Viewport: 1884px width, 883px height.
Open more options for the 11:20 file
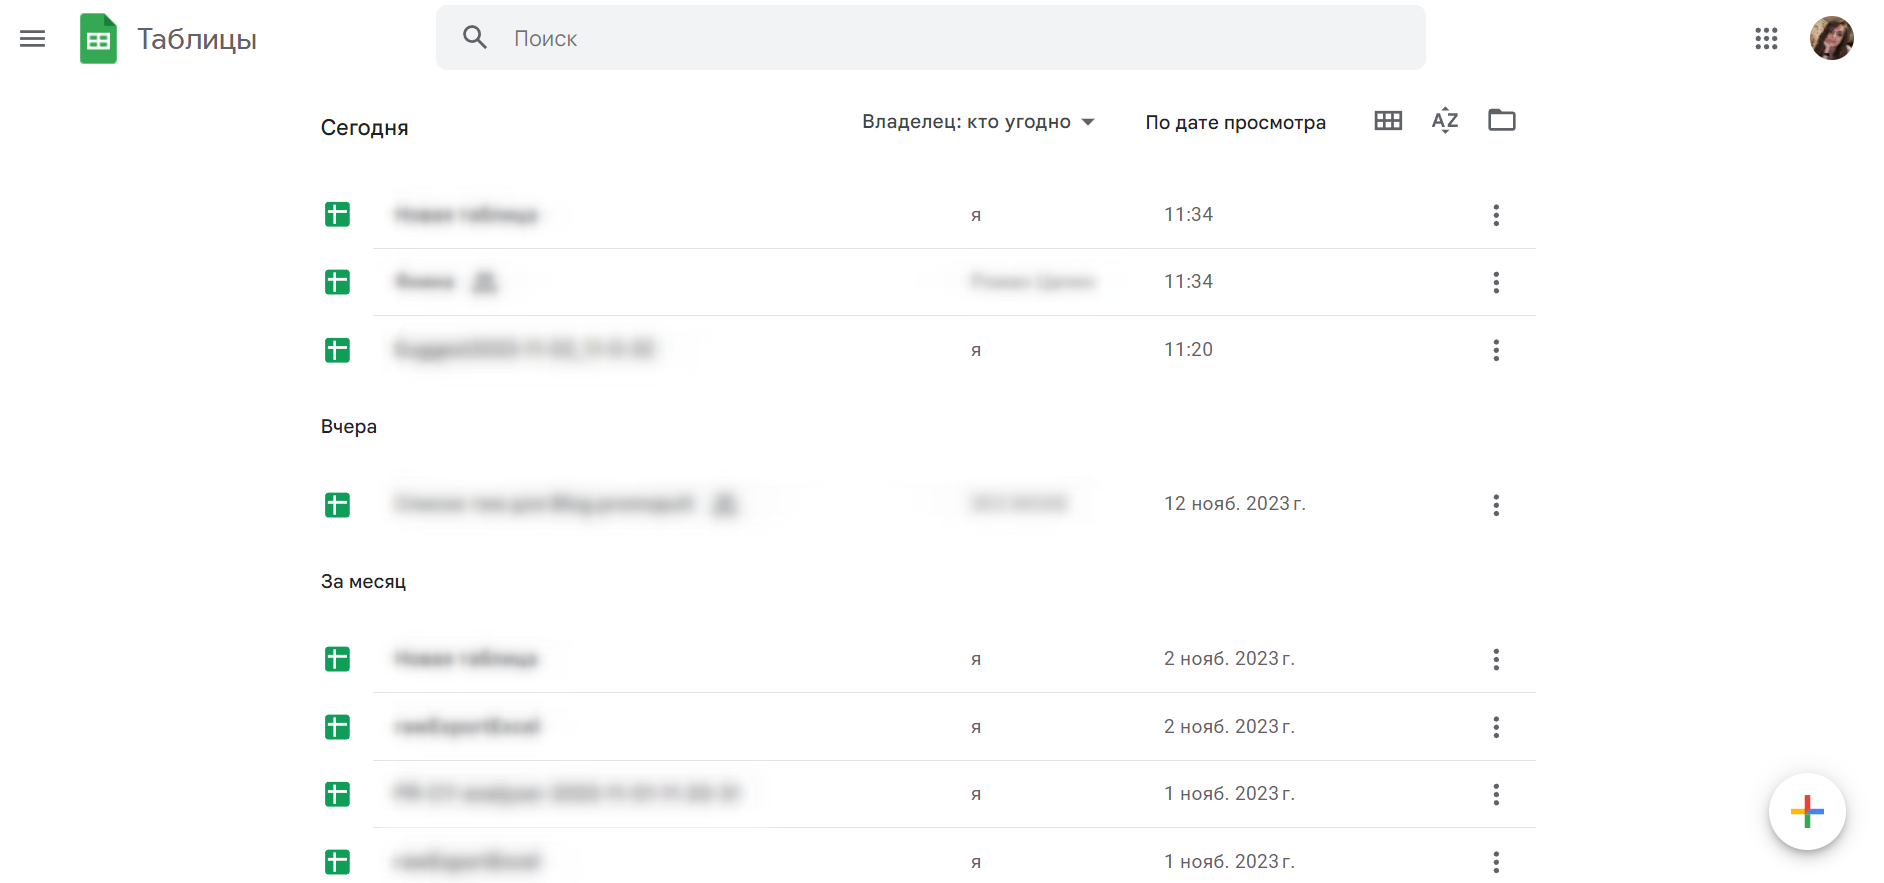tap(1496, 350)
